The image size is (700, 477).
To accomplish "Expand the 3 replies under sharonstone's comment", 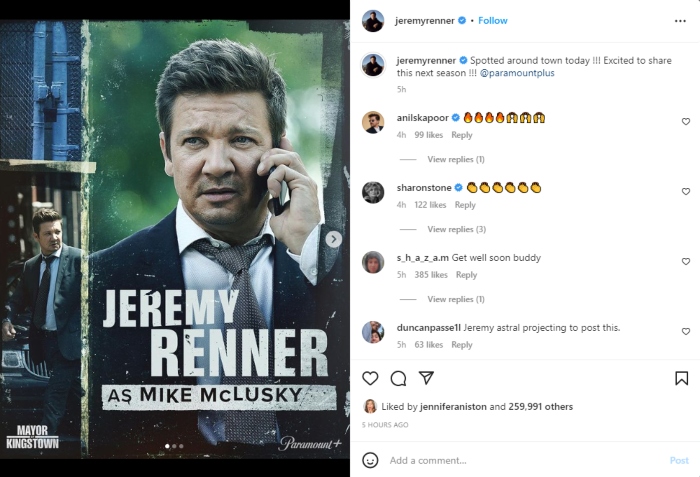I will click(456, 229).
